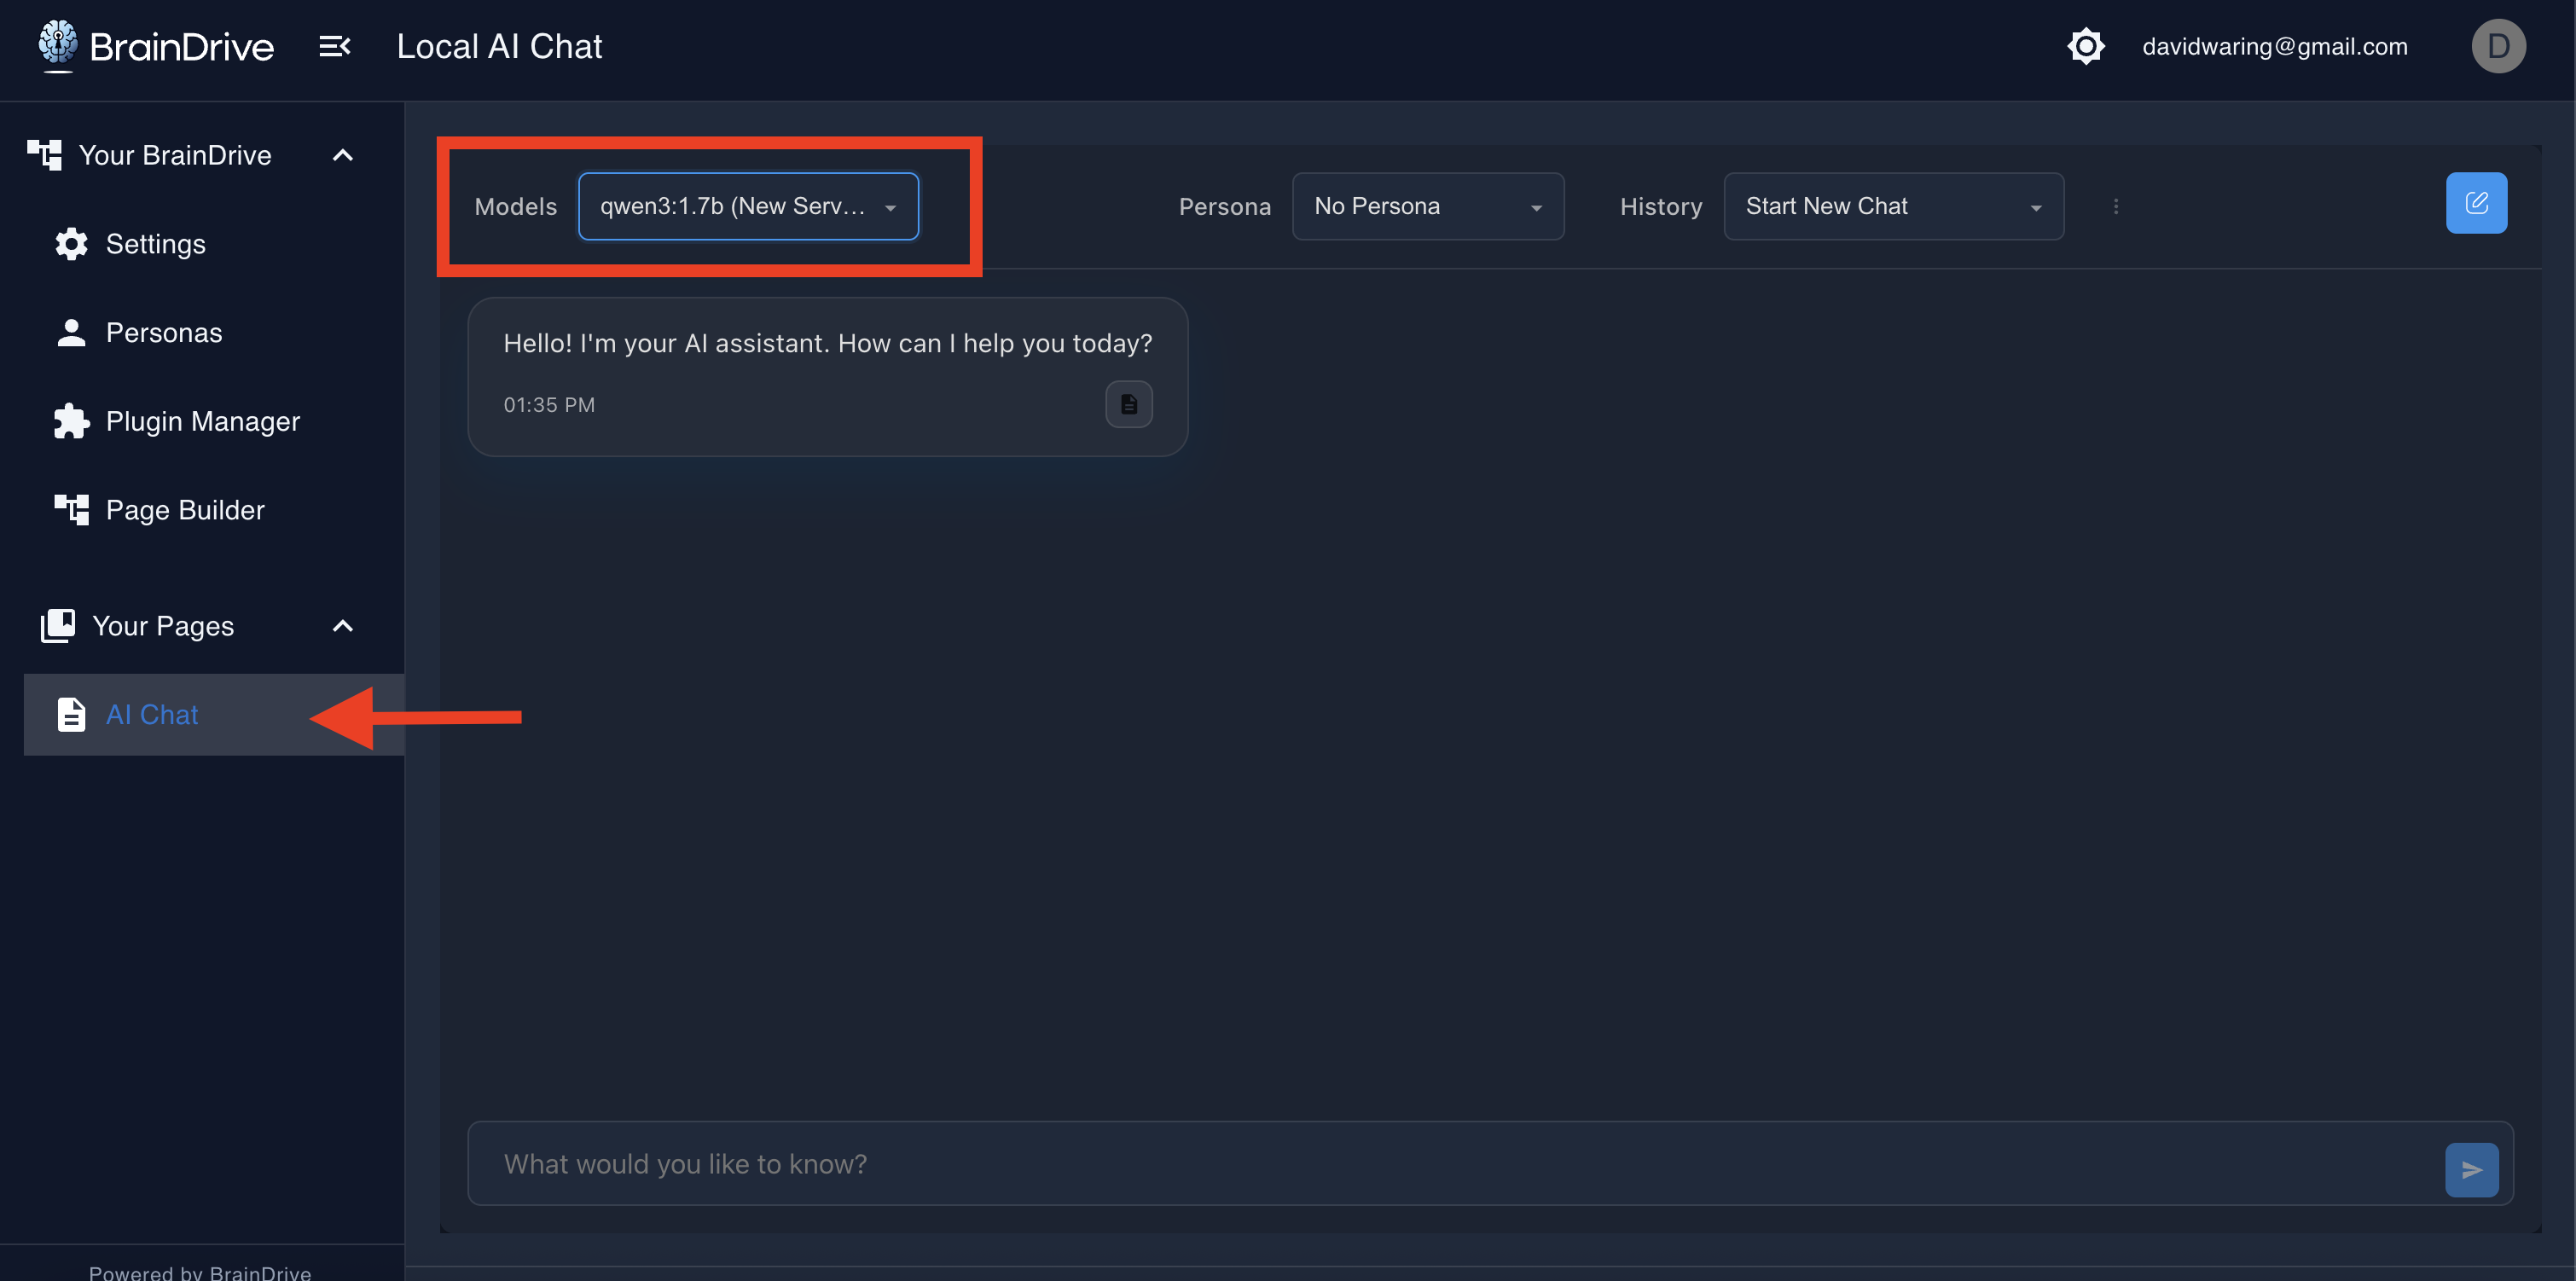Viewport: 2576px width, 1281px height.
Task: Open Settings from the sidebar
Action: click(x=155, y=244)
